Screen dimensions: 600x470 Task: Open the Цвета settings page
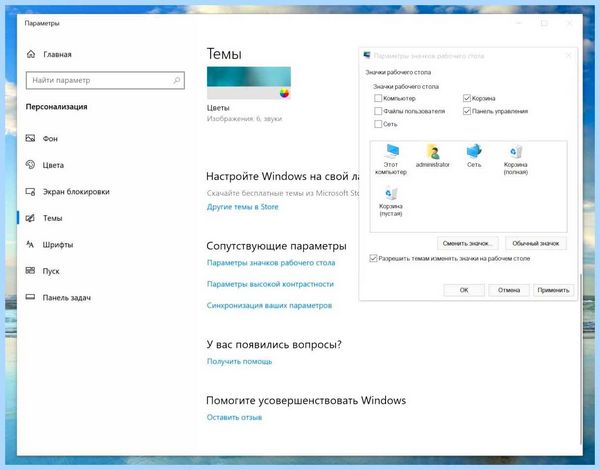point(53,165)
